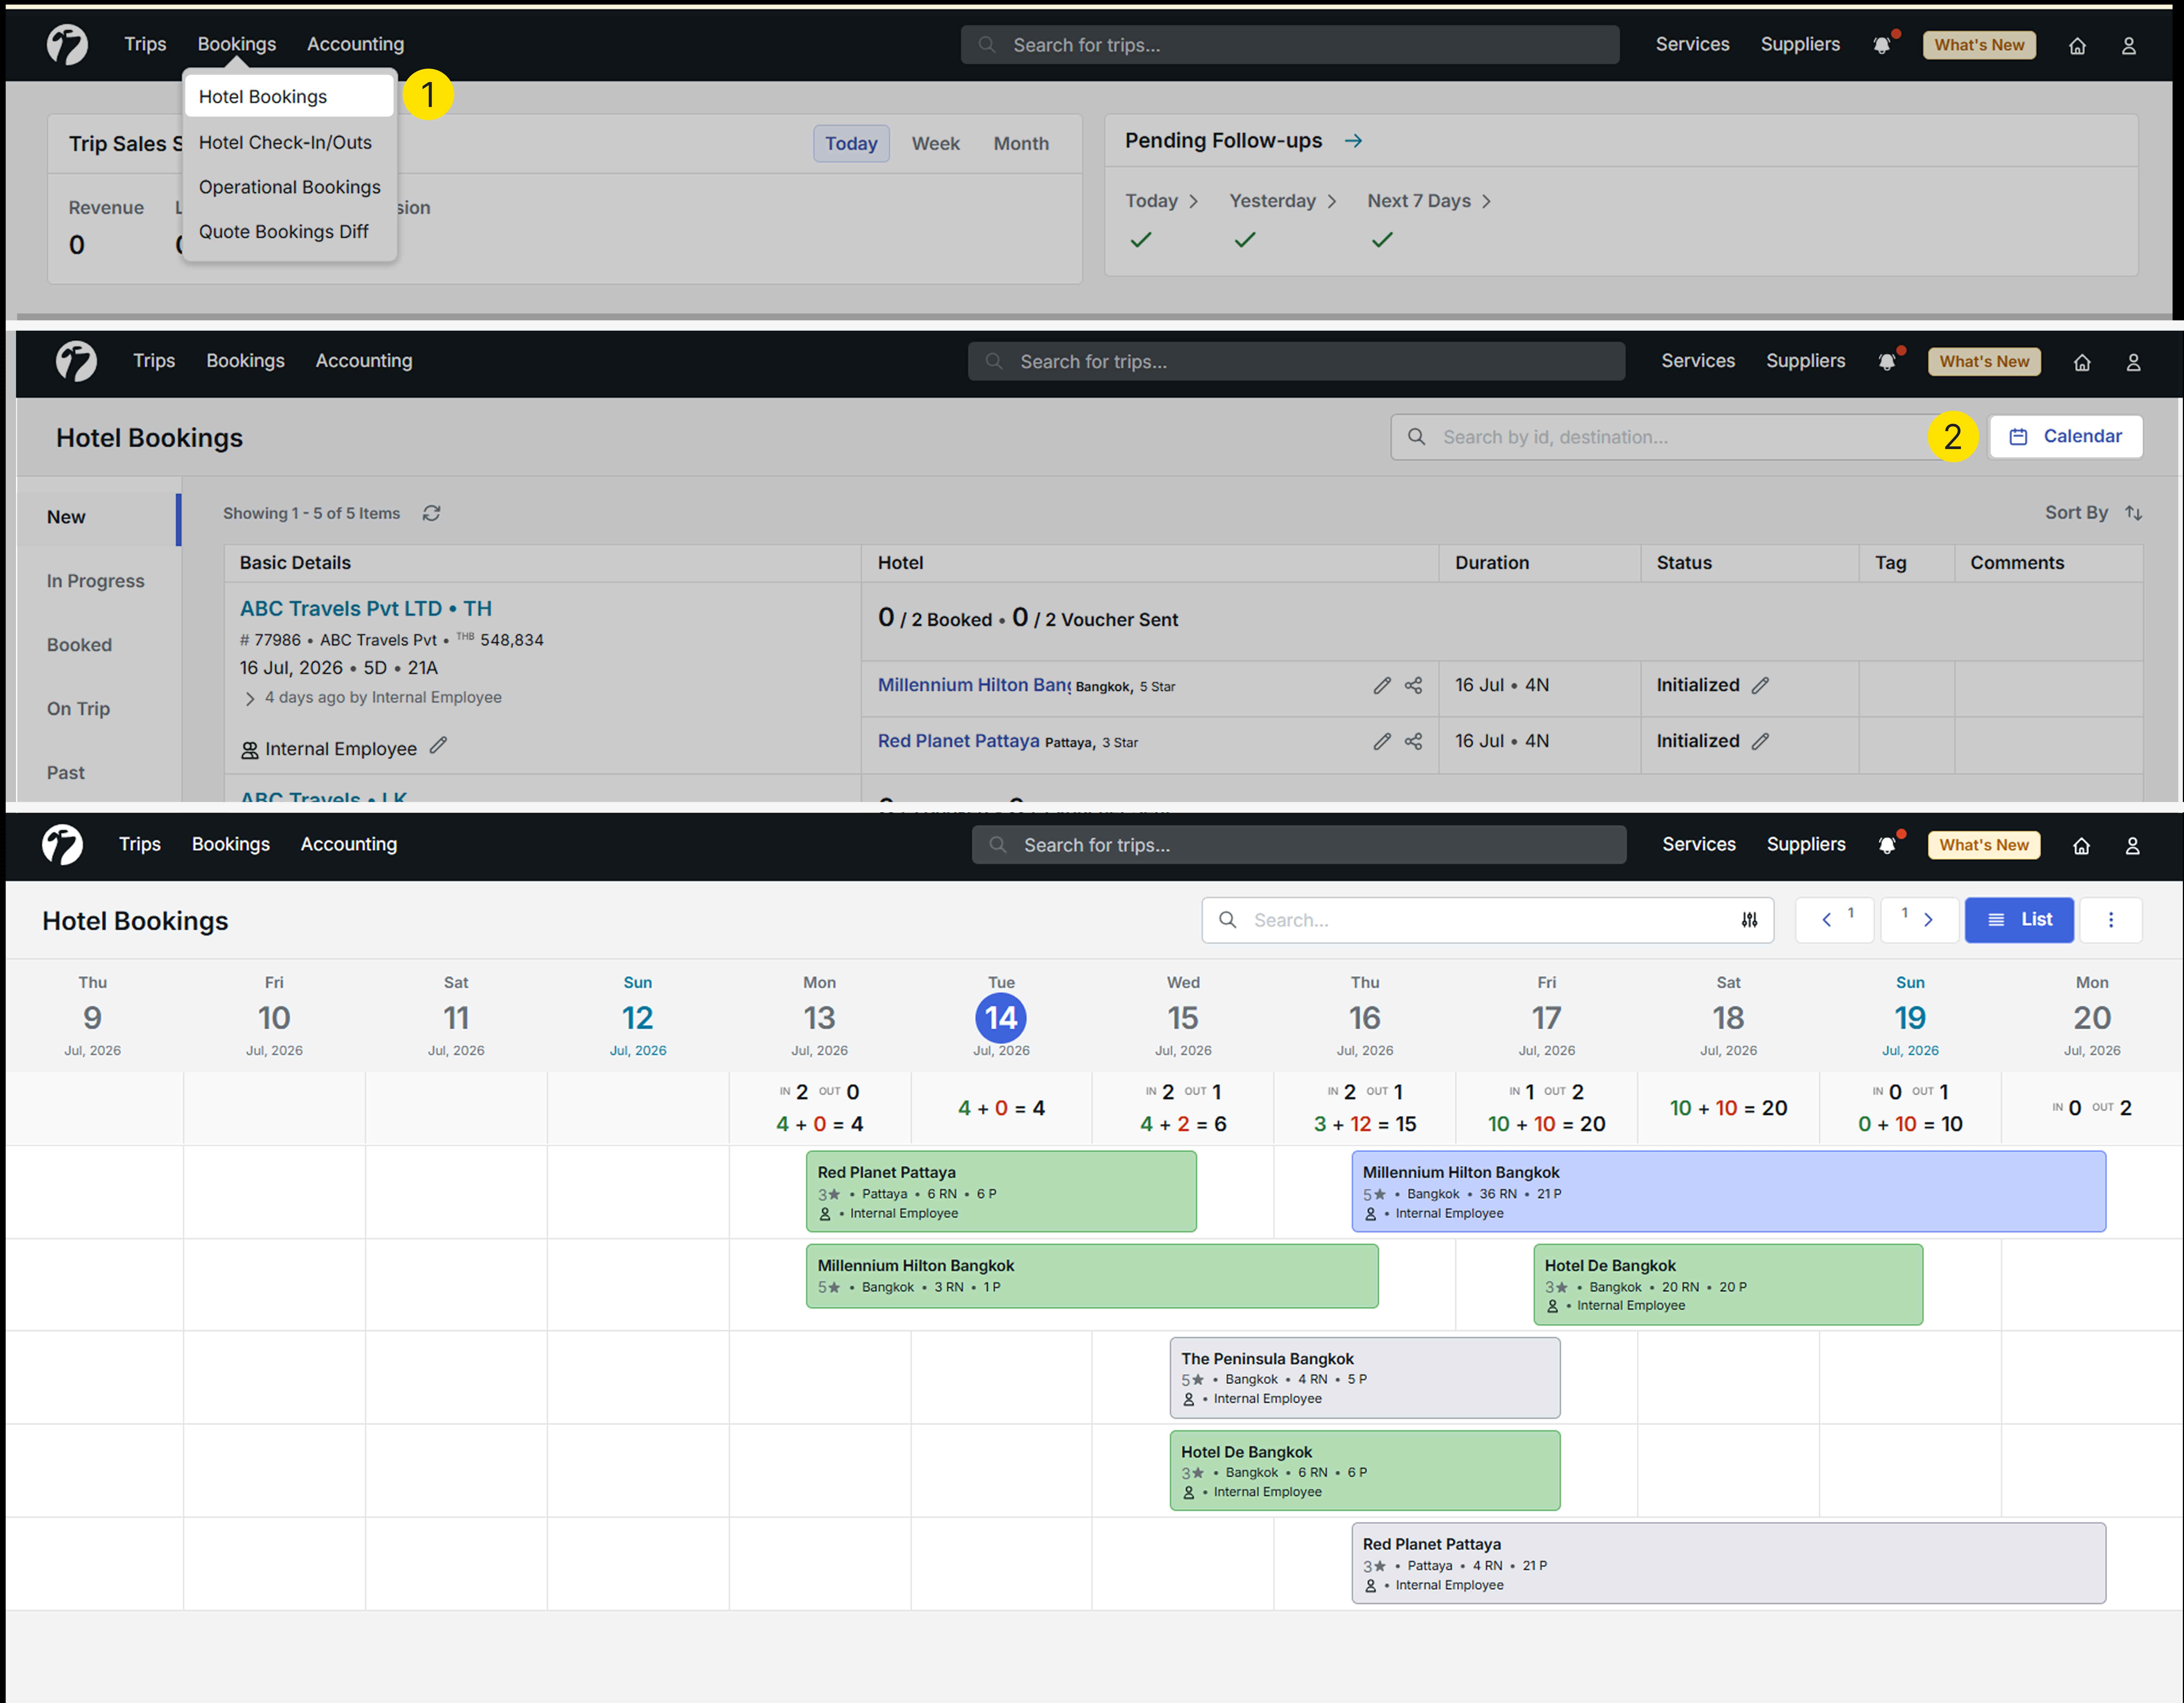Open the Past tab in Hotel Bookings sidebar
Viewport: 2184px width, 1703px height.
[66, 773]
